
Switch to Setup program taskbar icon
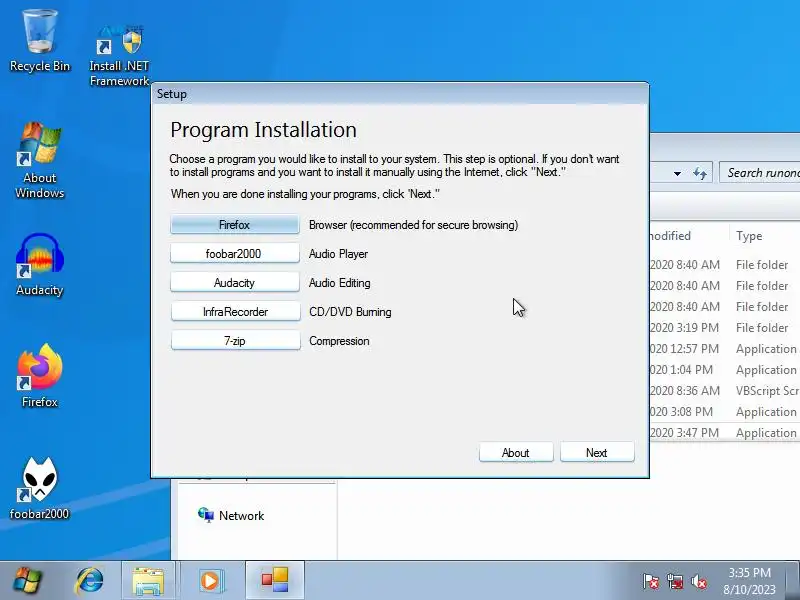pyautogui.click(x=275, y=581)
